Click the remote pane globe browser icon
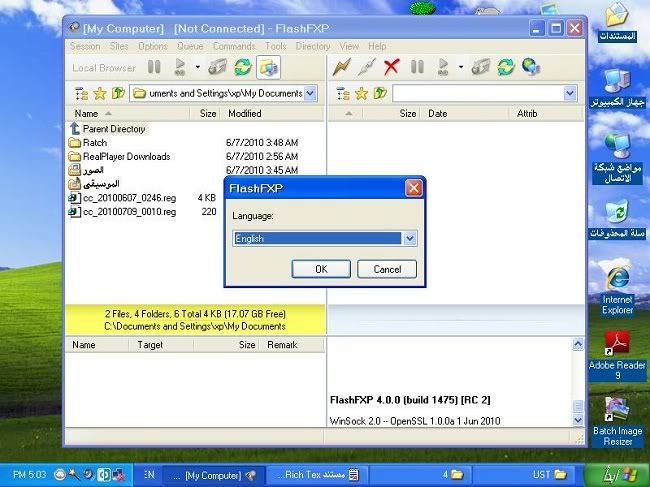The image size is (650, 487). [531, 67]
